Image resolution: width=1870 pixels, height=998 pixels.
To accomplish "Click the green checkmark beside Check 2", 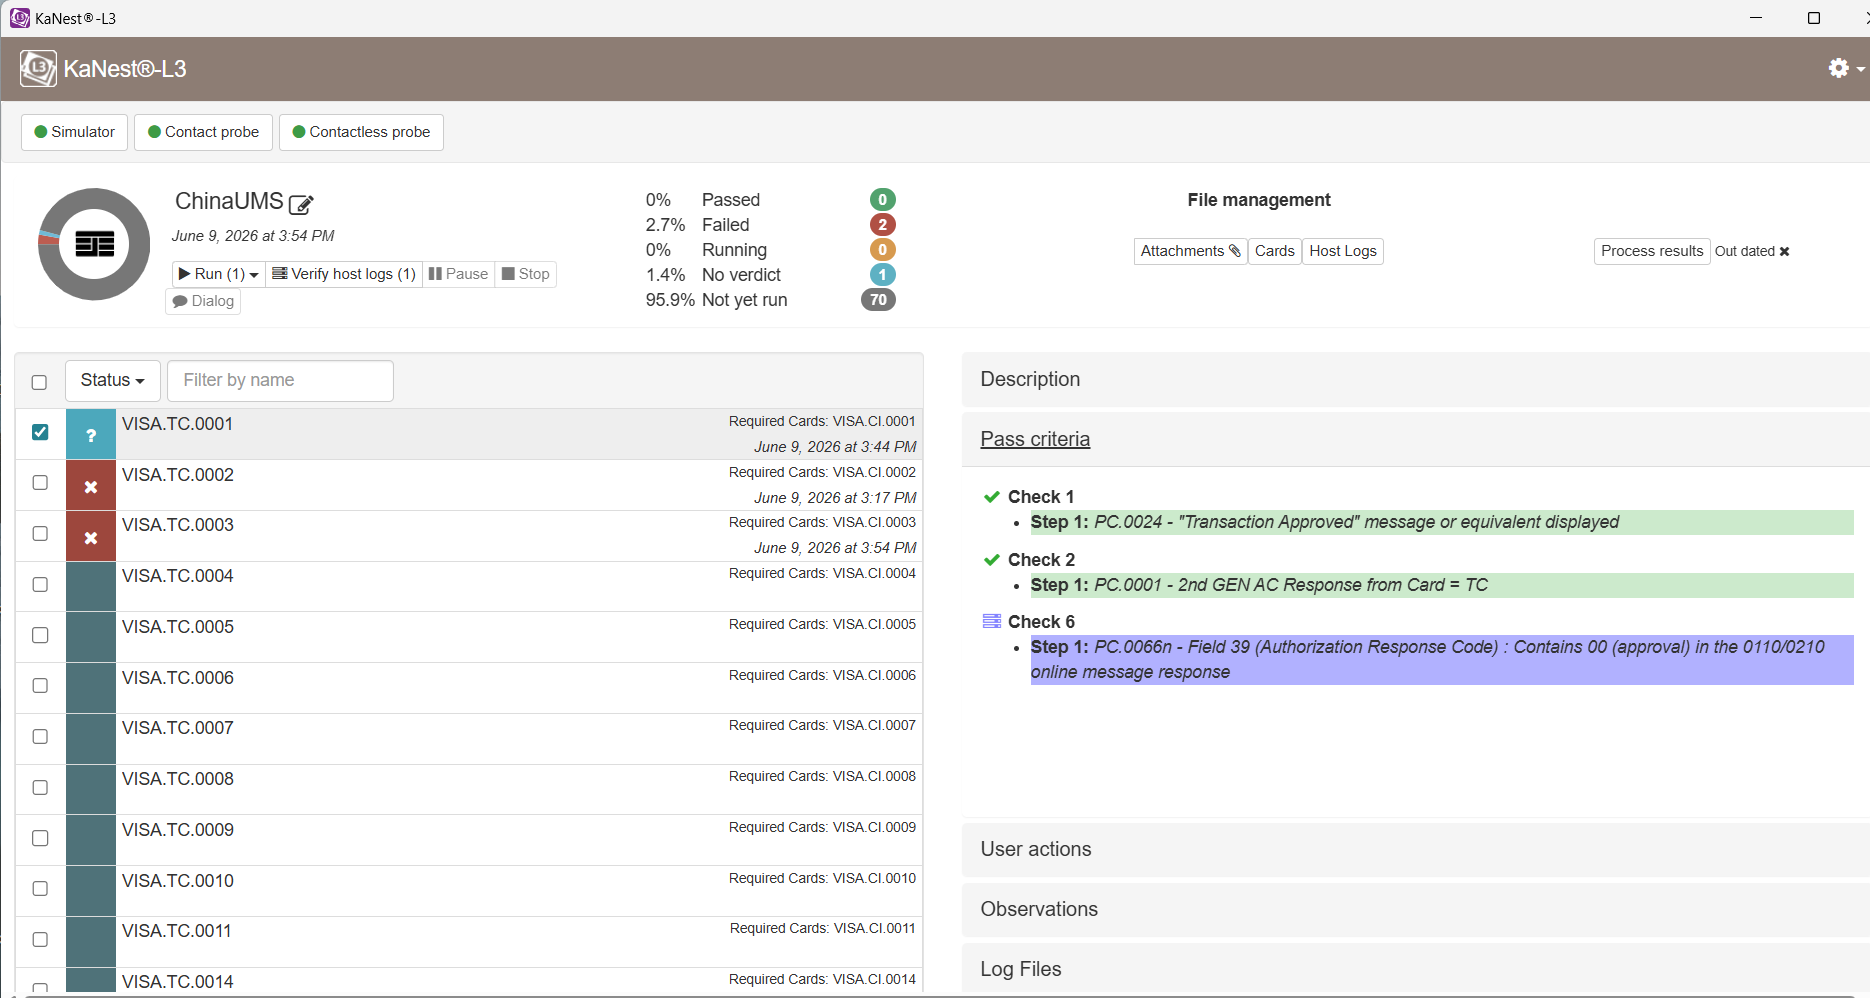I will tap(992, 560).
